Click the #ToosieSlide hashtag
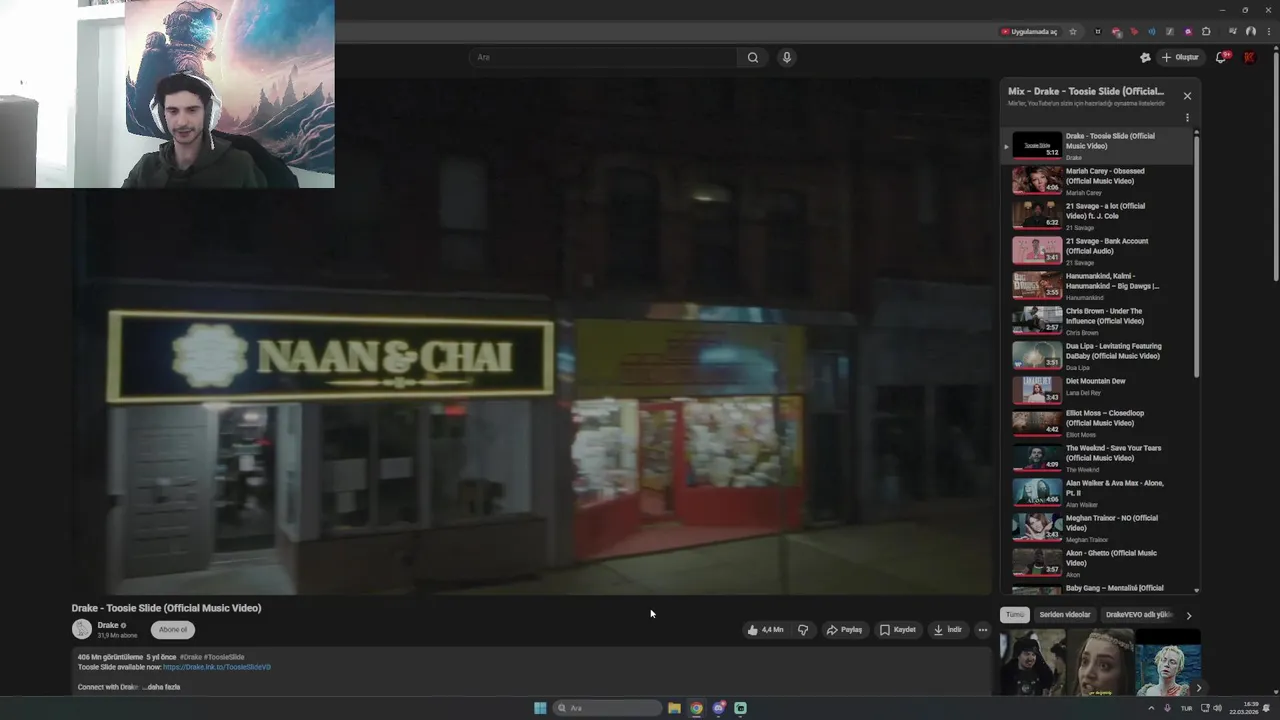Screen dimensions: 1280x720 (224, 657)
